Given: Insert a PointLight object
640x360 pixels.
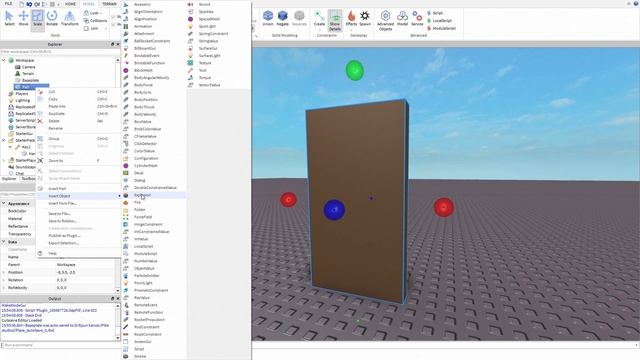Looking at the screenshot, I should [x=154, y=283].
